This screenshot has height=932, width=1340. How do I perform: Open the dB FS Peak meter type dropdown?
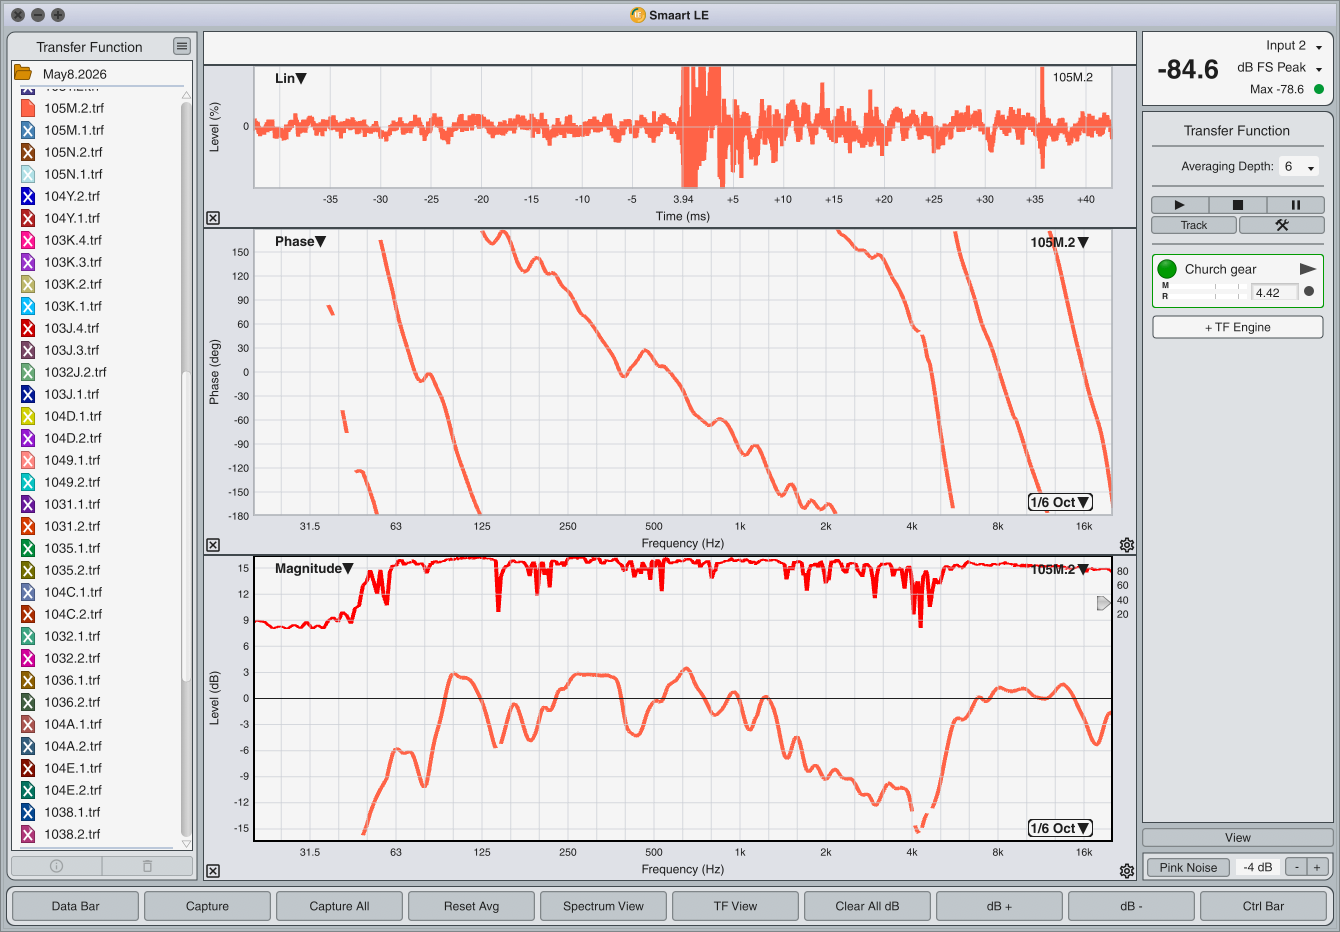pyautogui.click(x=1280, y=68)
